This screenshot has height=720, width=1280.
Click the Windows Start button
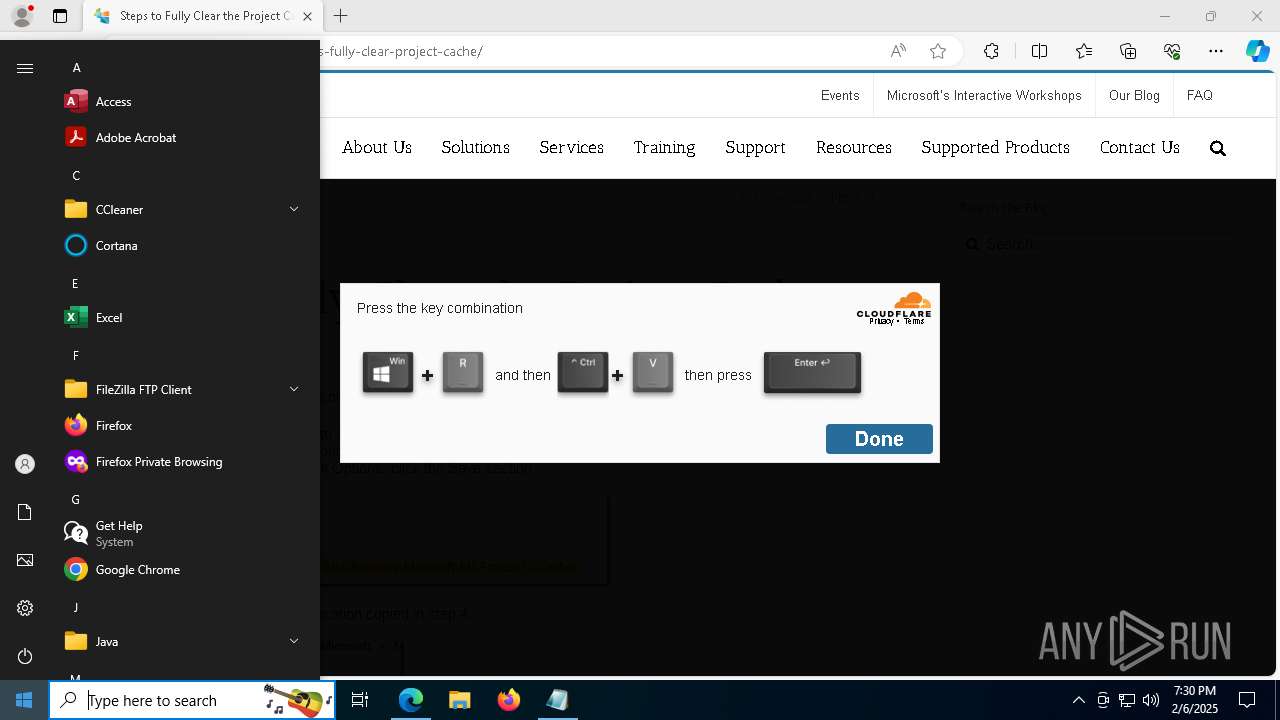24,700
